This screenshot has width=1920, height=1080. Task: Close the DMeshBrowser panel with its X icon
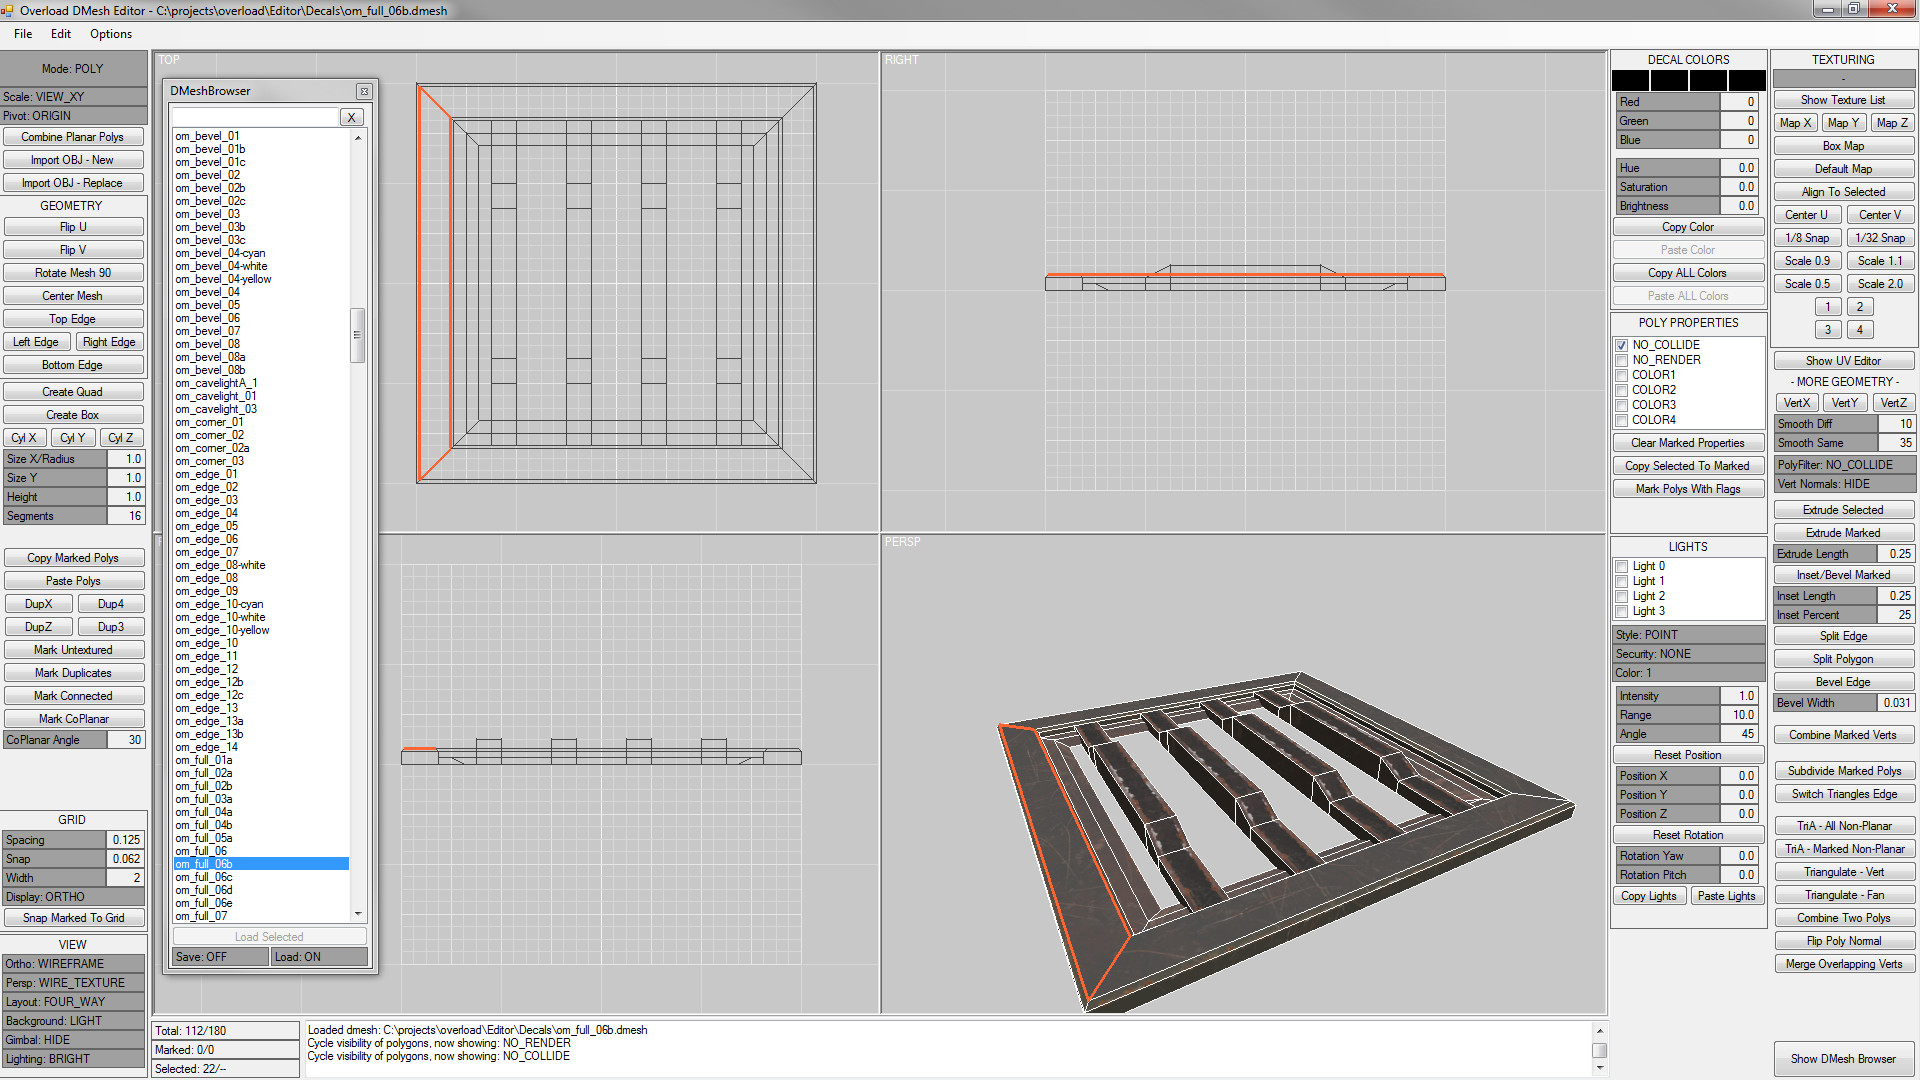(x=364, y=91)
